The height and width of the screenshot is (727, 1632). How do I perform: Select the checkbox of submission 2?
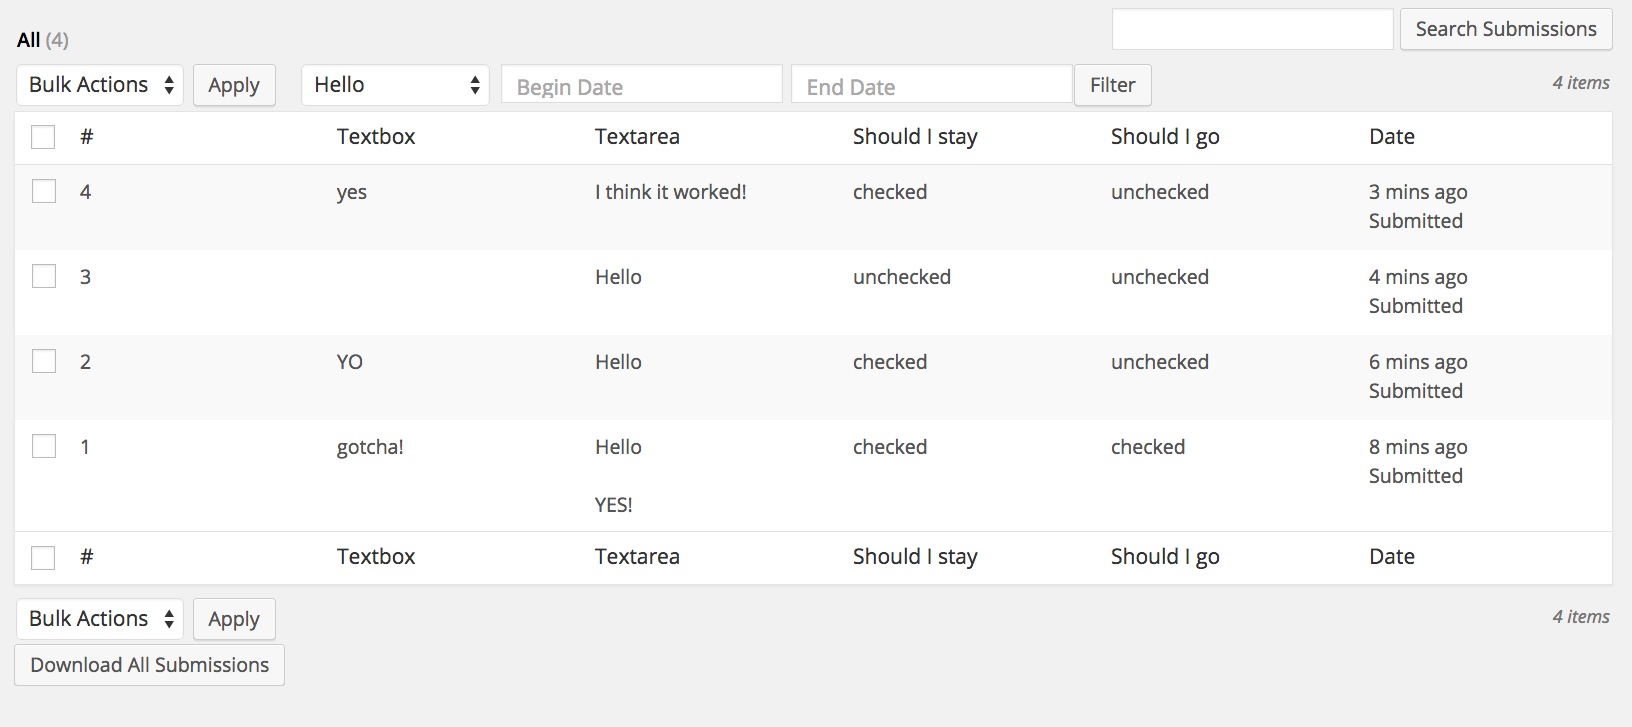pos(43,361)
